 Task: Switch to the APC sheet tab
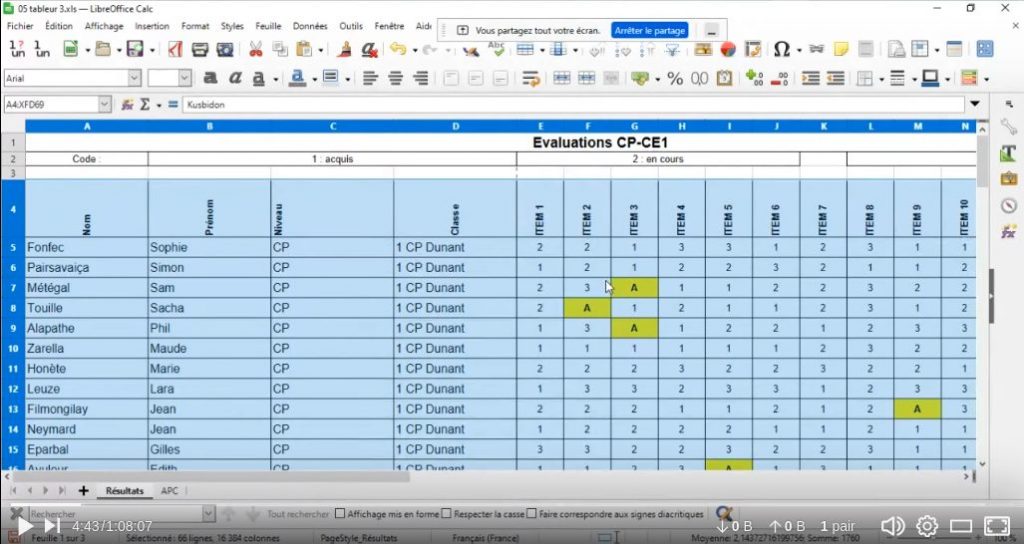pos(169,490)
